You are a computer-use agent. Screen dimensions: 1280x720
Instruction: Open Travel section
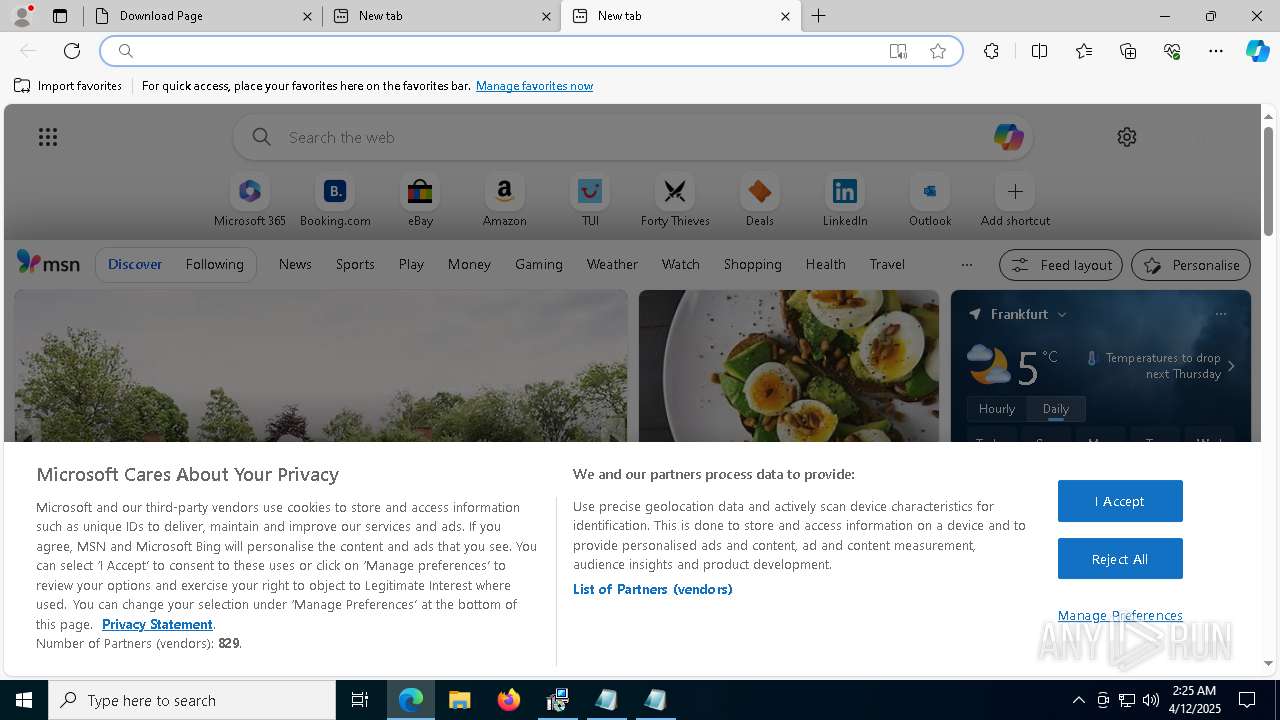click(887, 264)
